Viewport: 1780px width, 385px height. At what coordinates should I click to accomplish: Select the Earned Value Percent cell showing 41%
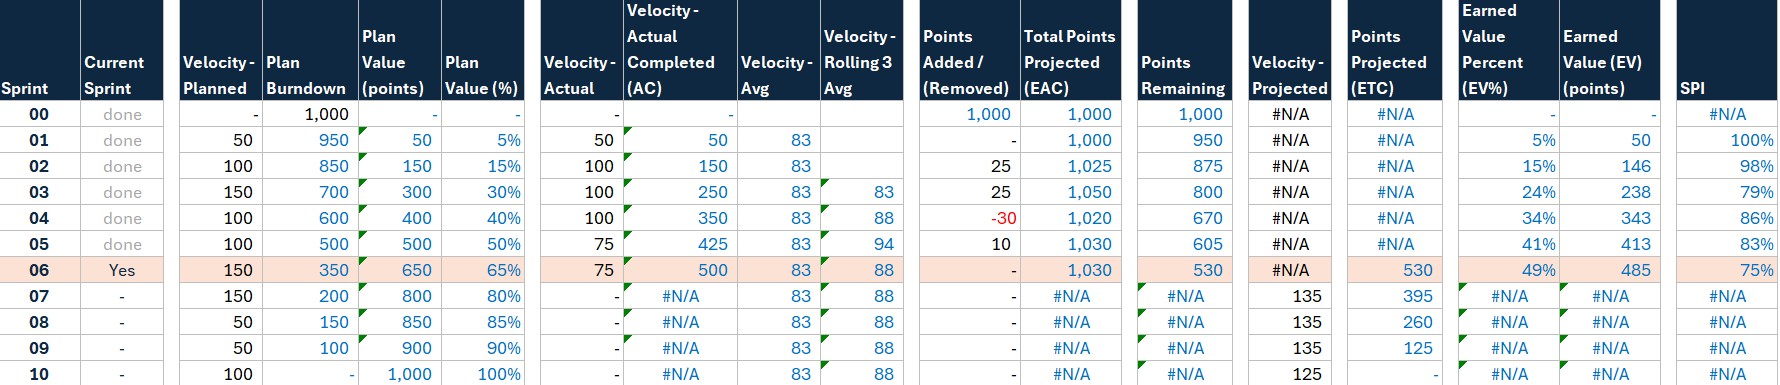(x=1509, y=244)
